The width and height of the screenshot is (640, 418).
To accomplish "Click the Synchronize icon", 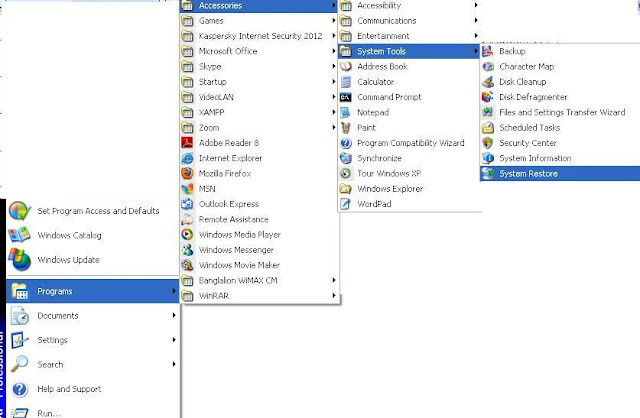I will (346, 158).
